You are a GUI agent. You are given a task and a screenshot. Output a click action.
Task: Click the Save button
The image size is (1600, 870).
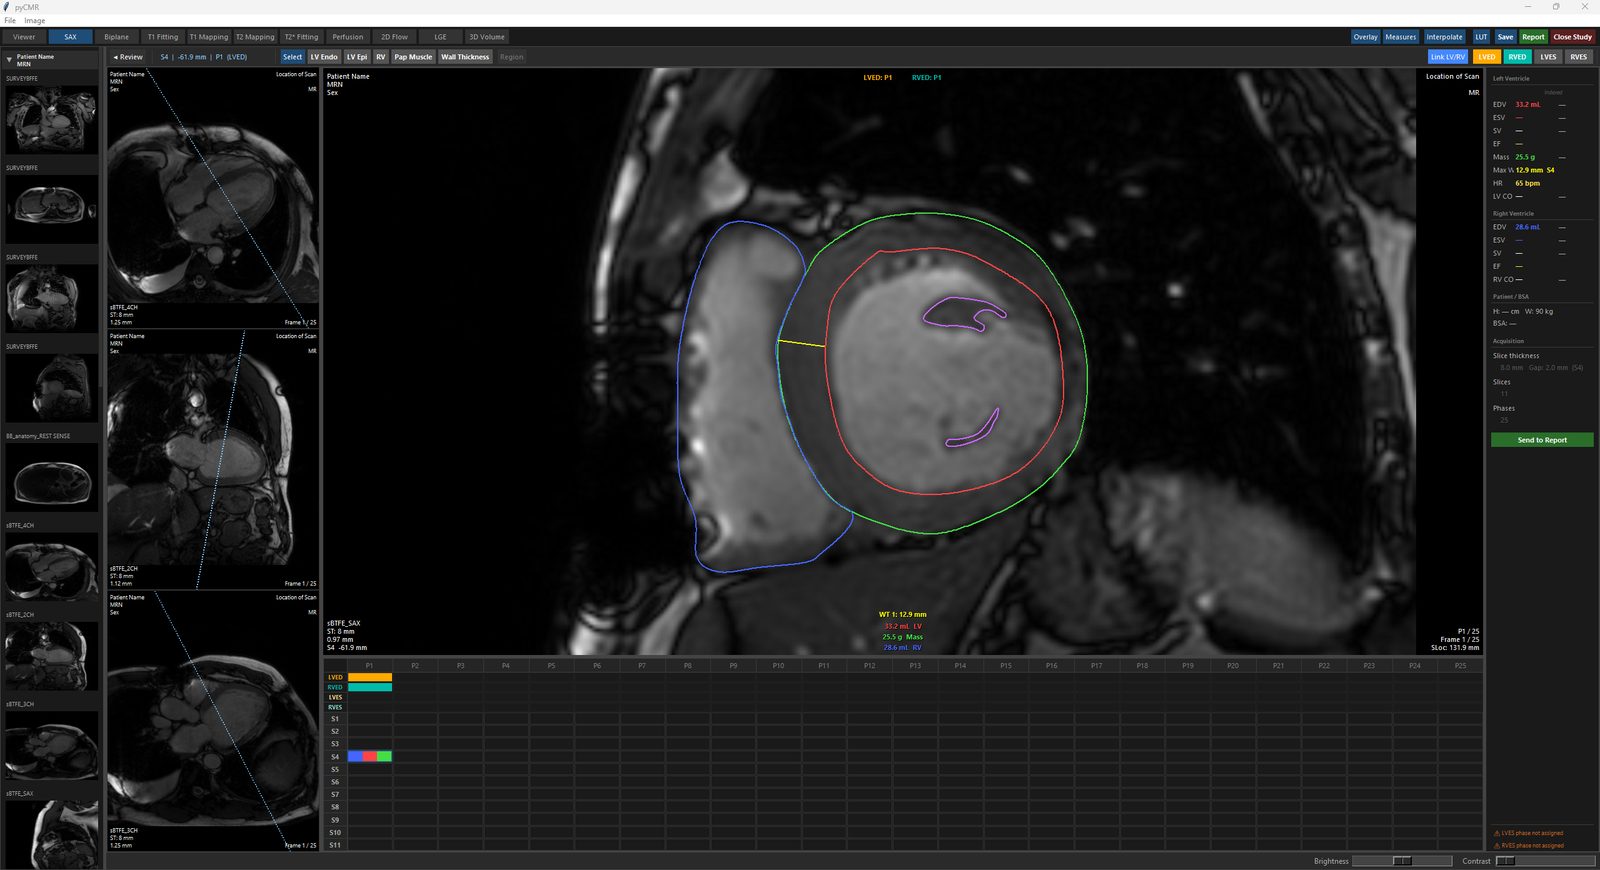click(1505, 37)
